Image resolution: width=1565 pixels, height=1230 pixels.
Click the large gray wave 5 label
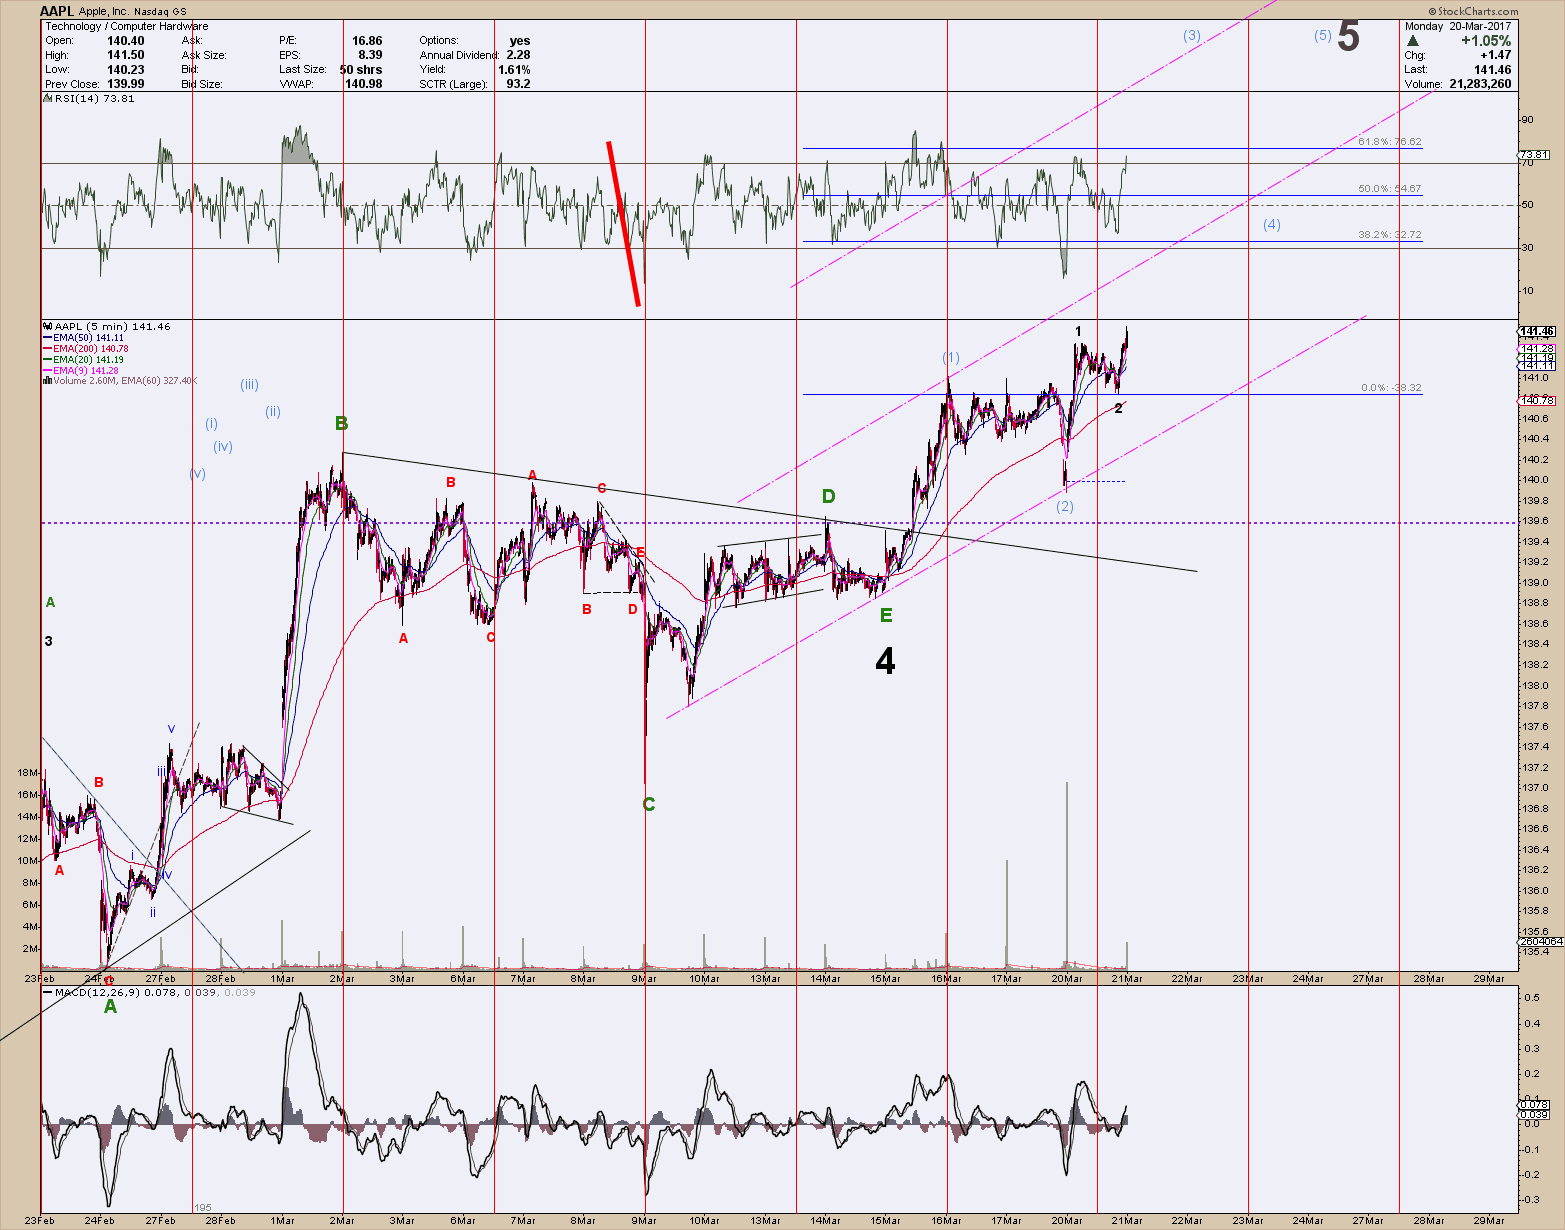(1348, 37)
